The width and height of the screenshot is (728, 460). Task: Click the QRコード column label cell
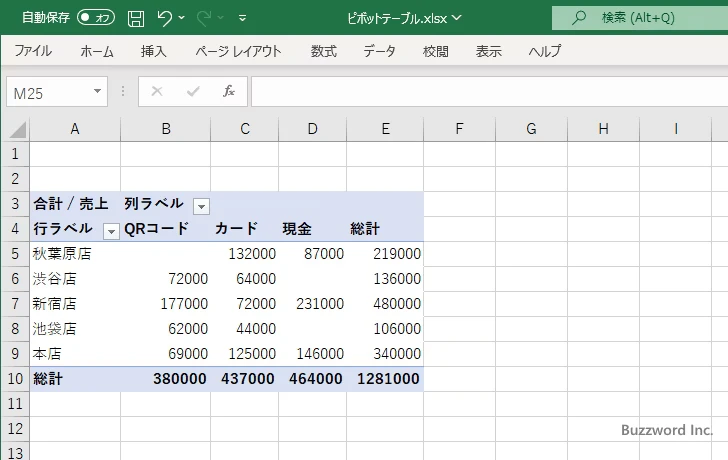click(x=165, y=229)
